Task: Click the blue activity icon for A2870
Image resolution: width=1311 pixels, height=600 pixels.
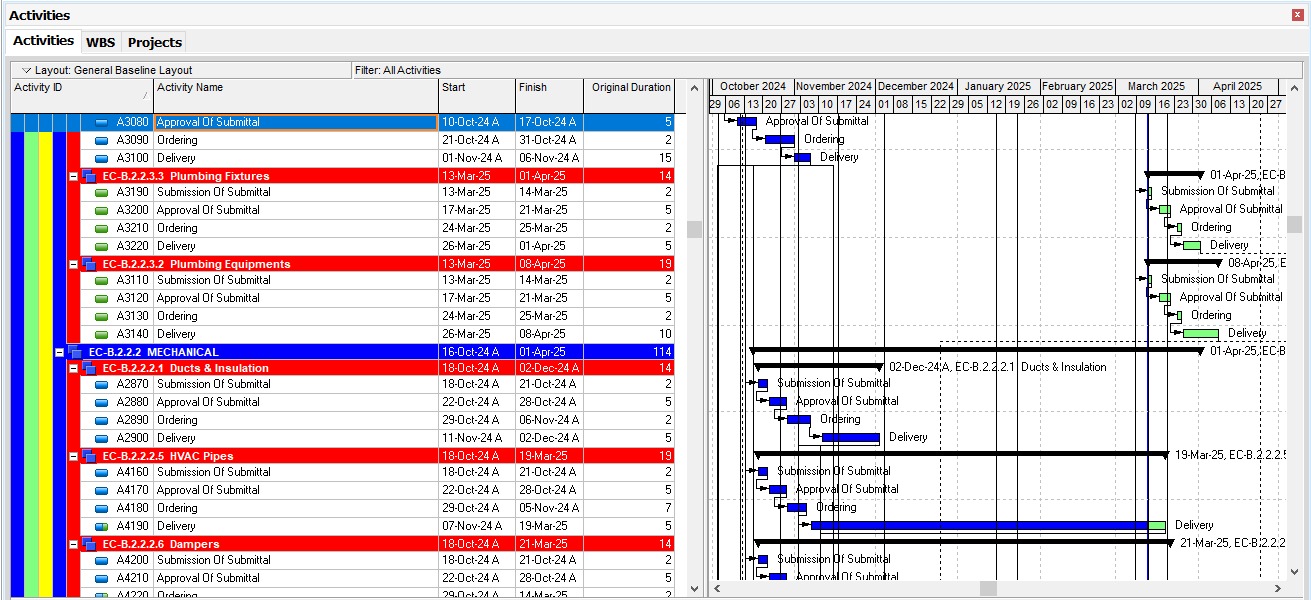Action: (101, 384)
